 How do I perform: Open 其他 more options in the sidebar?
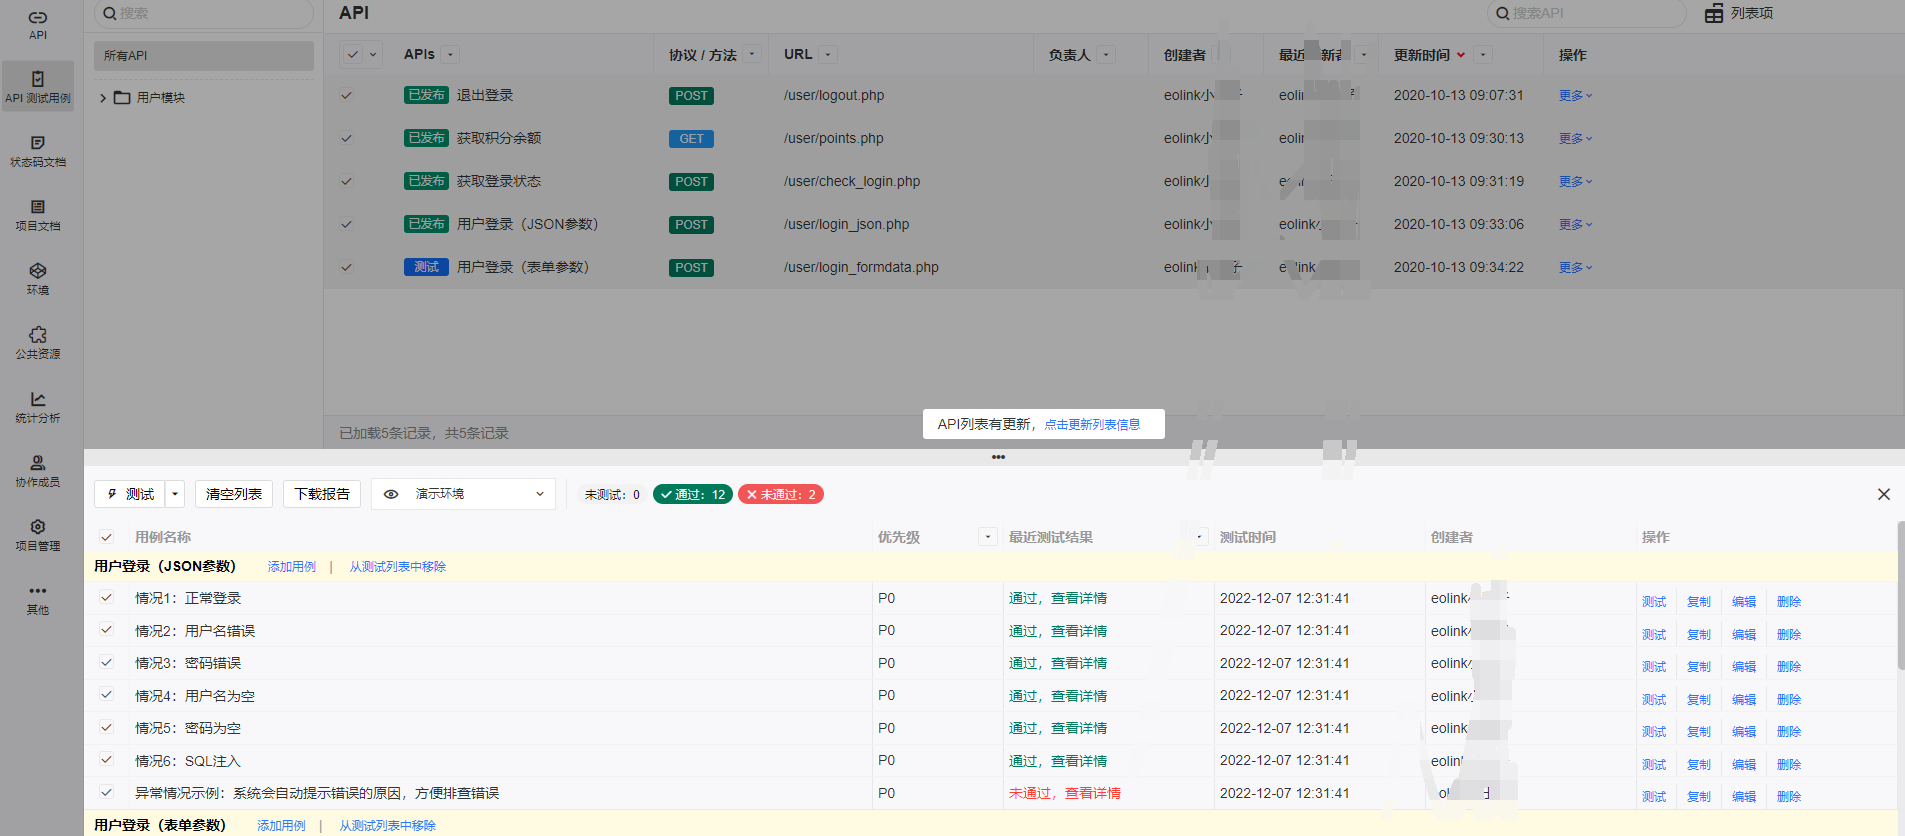pyautogui.click(x=38, y=599)
